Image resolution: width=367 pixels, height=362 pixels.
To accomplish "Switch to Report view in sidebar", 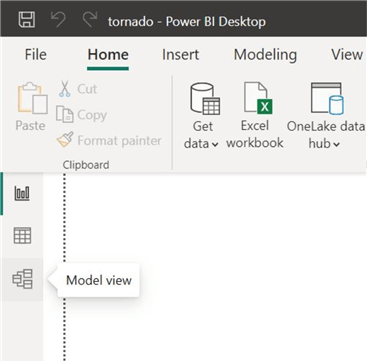I will [22, 193].
